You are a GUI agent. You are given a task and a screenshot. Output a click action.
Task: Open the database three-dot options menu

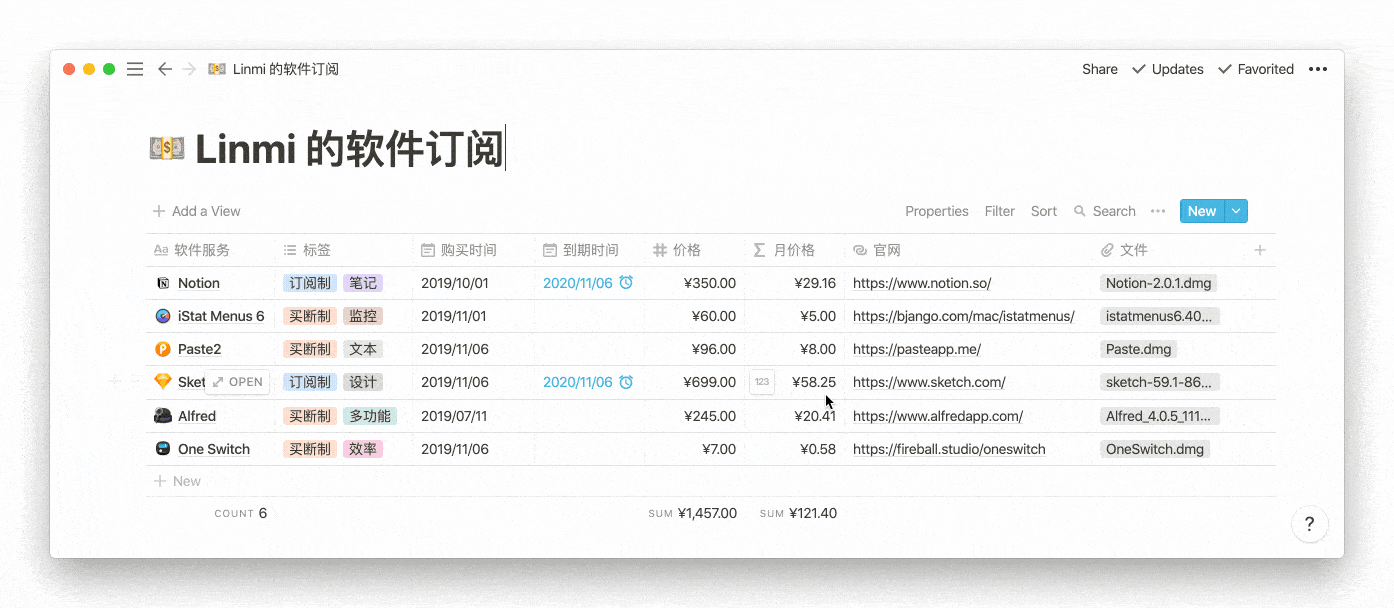(x=1158, y=211)
